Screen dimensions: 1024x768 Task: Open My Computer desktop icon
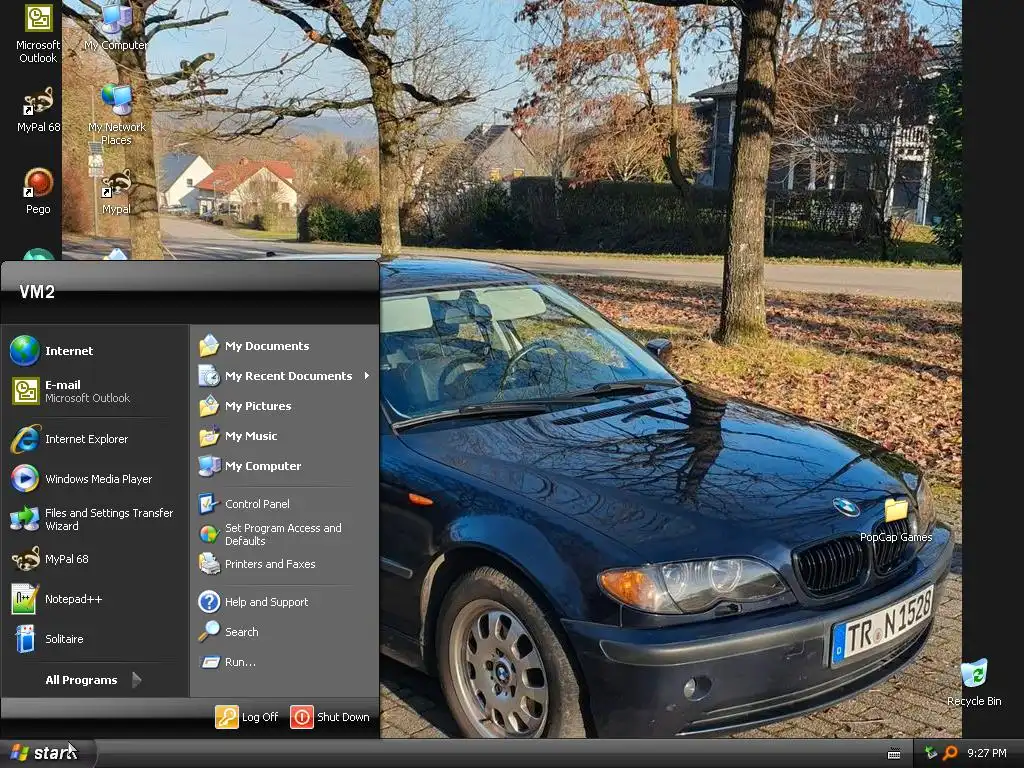tap(116, 27)
